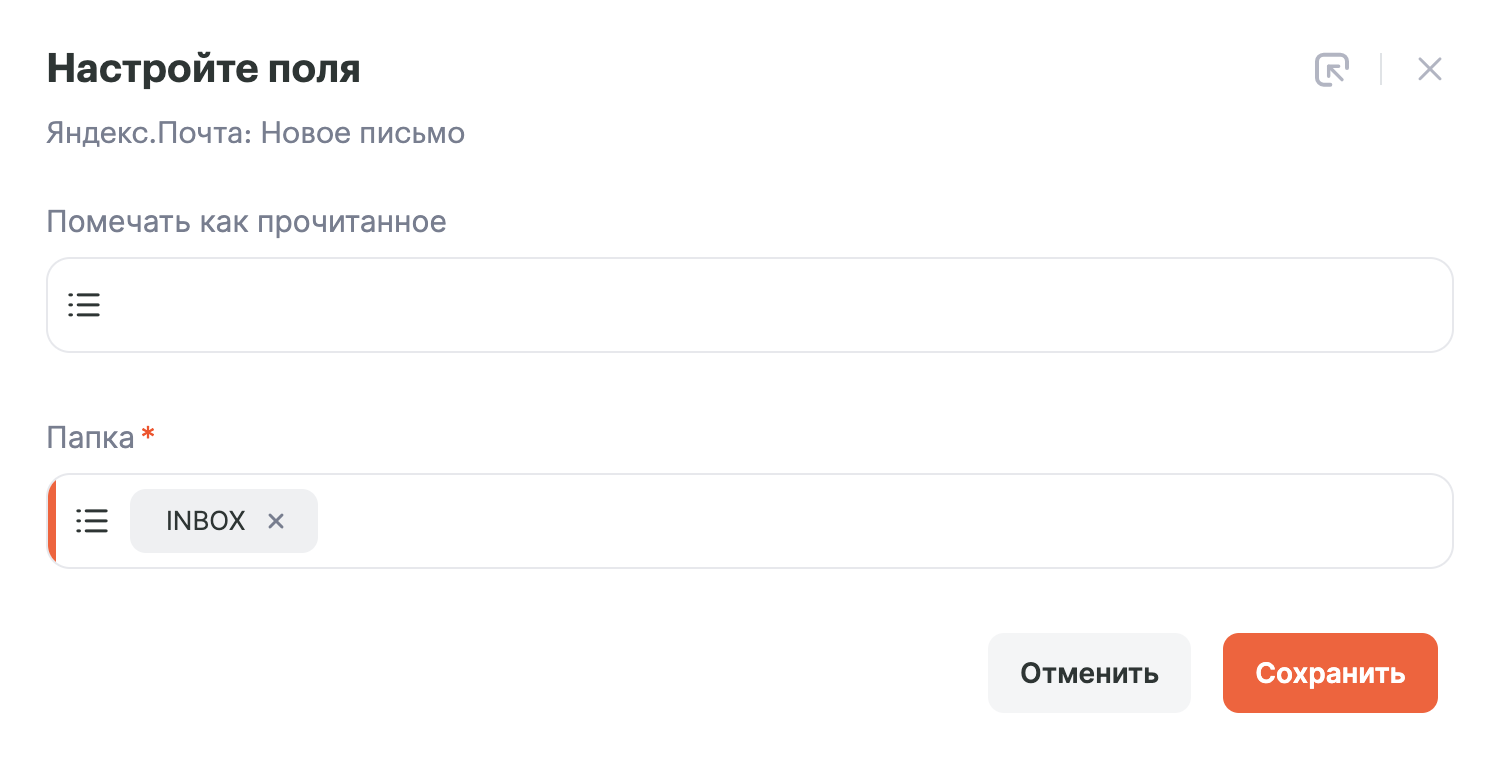1502x758 pixels.
Task: Click the vertical divider between the header icons
Action: pos(1381,69)
